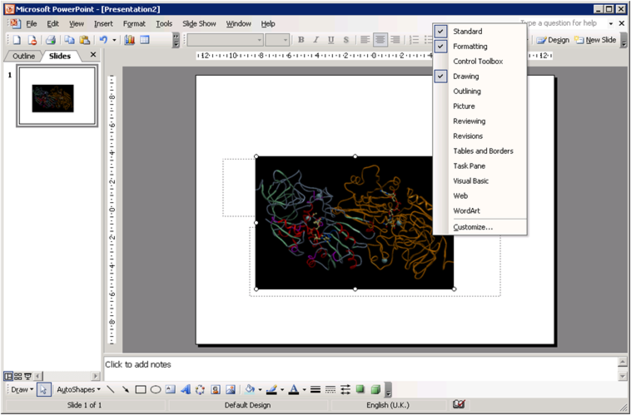The height and width of the screenshot is (415, 631).
Task: Click the Insert WordArt icon
Action: pos(186,389)
